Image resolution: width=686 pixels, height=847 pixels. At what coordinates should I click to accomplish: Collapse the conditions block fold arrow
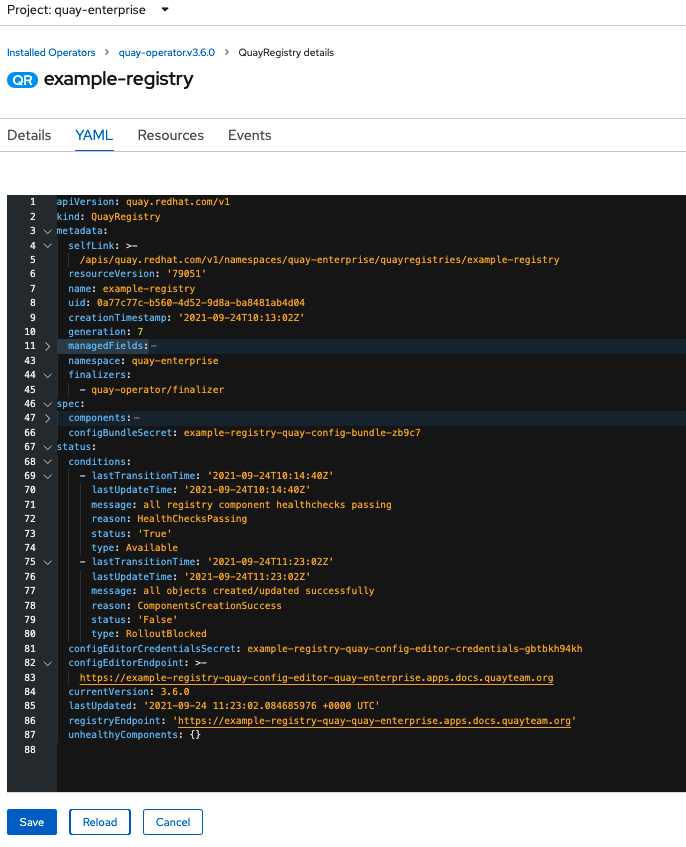tap(47, 462)
